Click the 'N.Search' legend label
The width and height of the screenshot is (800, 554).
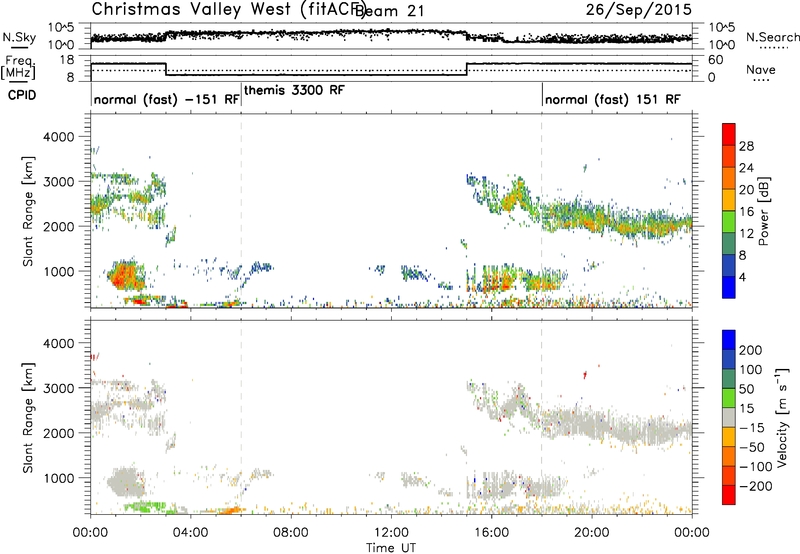(772, 37)
